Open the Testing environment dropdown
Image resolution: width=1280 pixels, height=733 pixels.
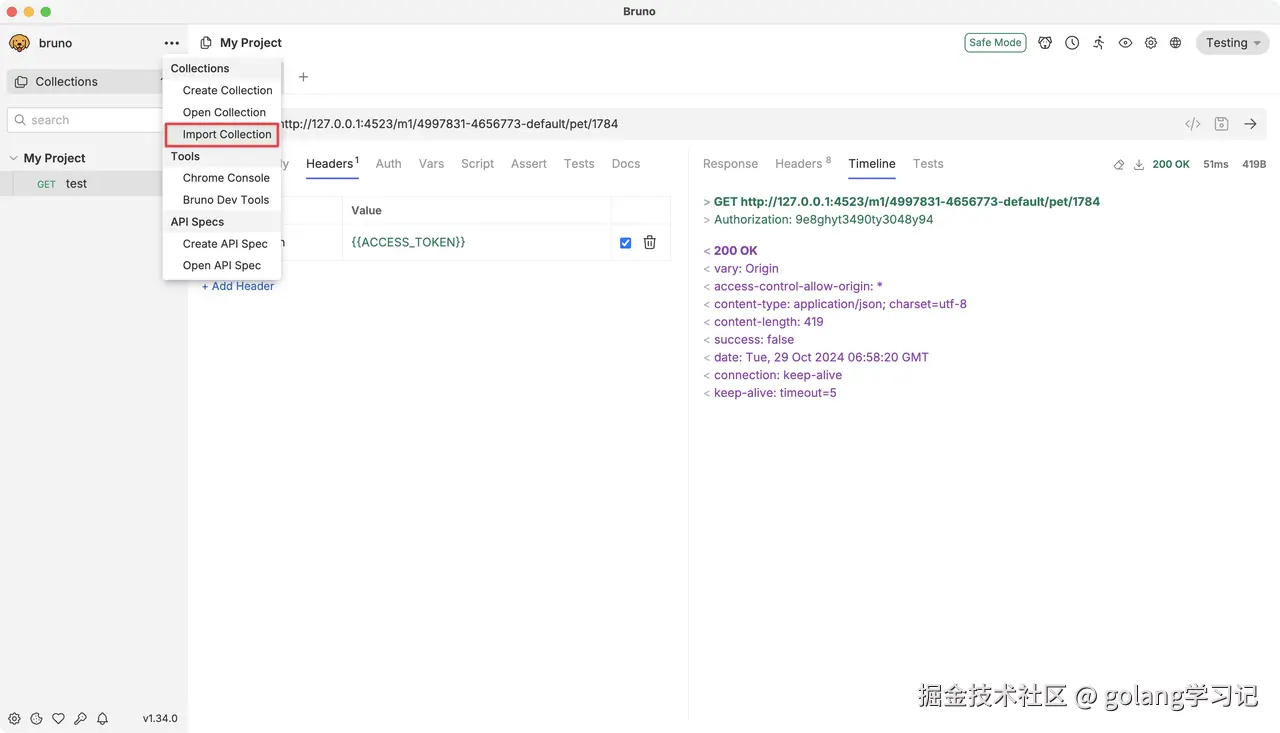[1233, 43]
